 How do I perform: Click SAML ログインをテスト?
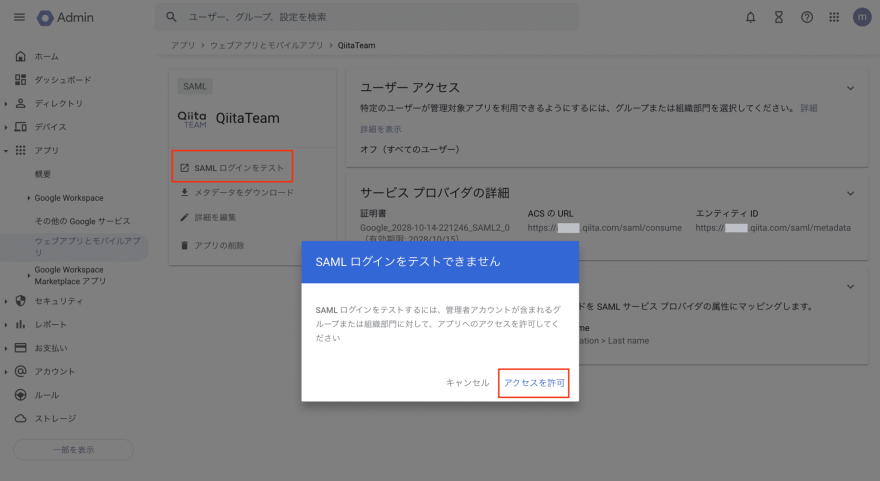click(239, 168)
